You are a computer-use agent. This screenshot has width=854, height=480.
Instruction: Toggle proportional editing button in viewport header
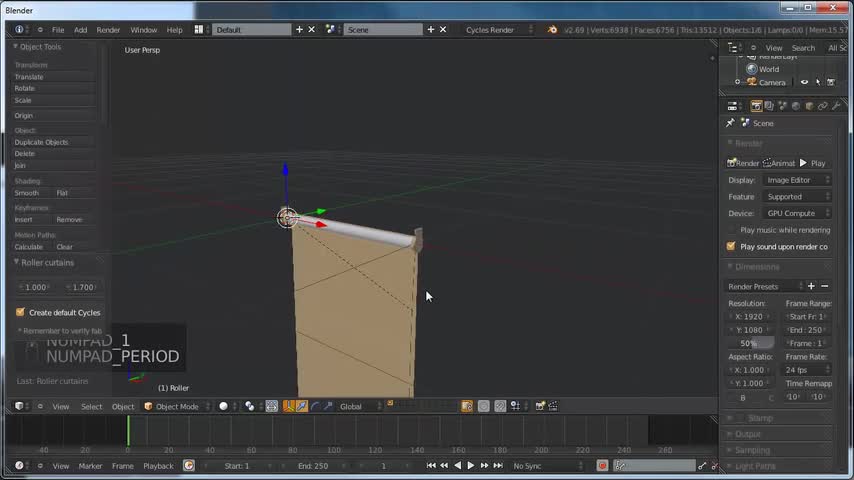tap(483, 406)
